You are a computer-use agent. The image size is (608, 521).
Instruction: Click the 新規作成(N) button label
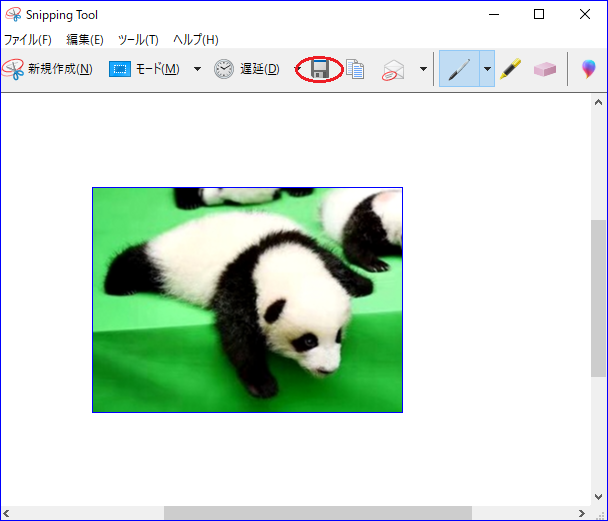pos(60,69)
